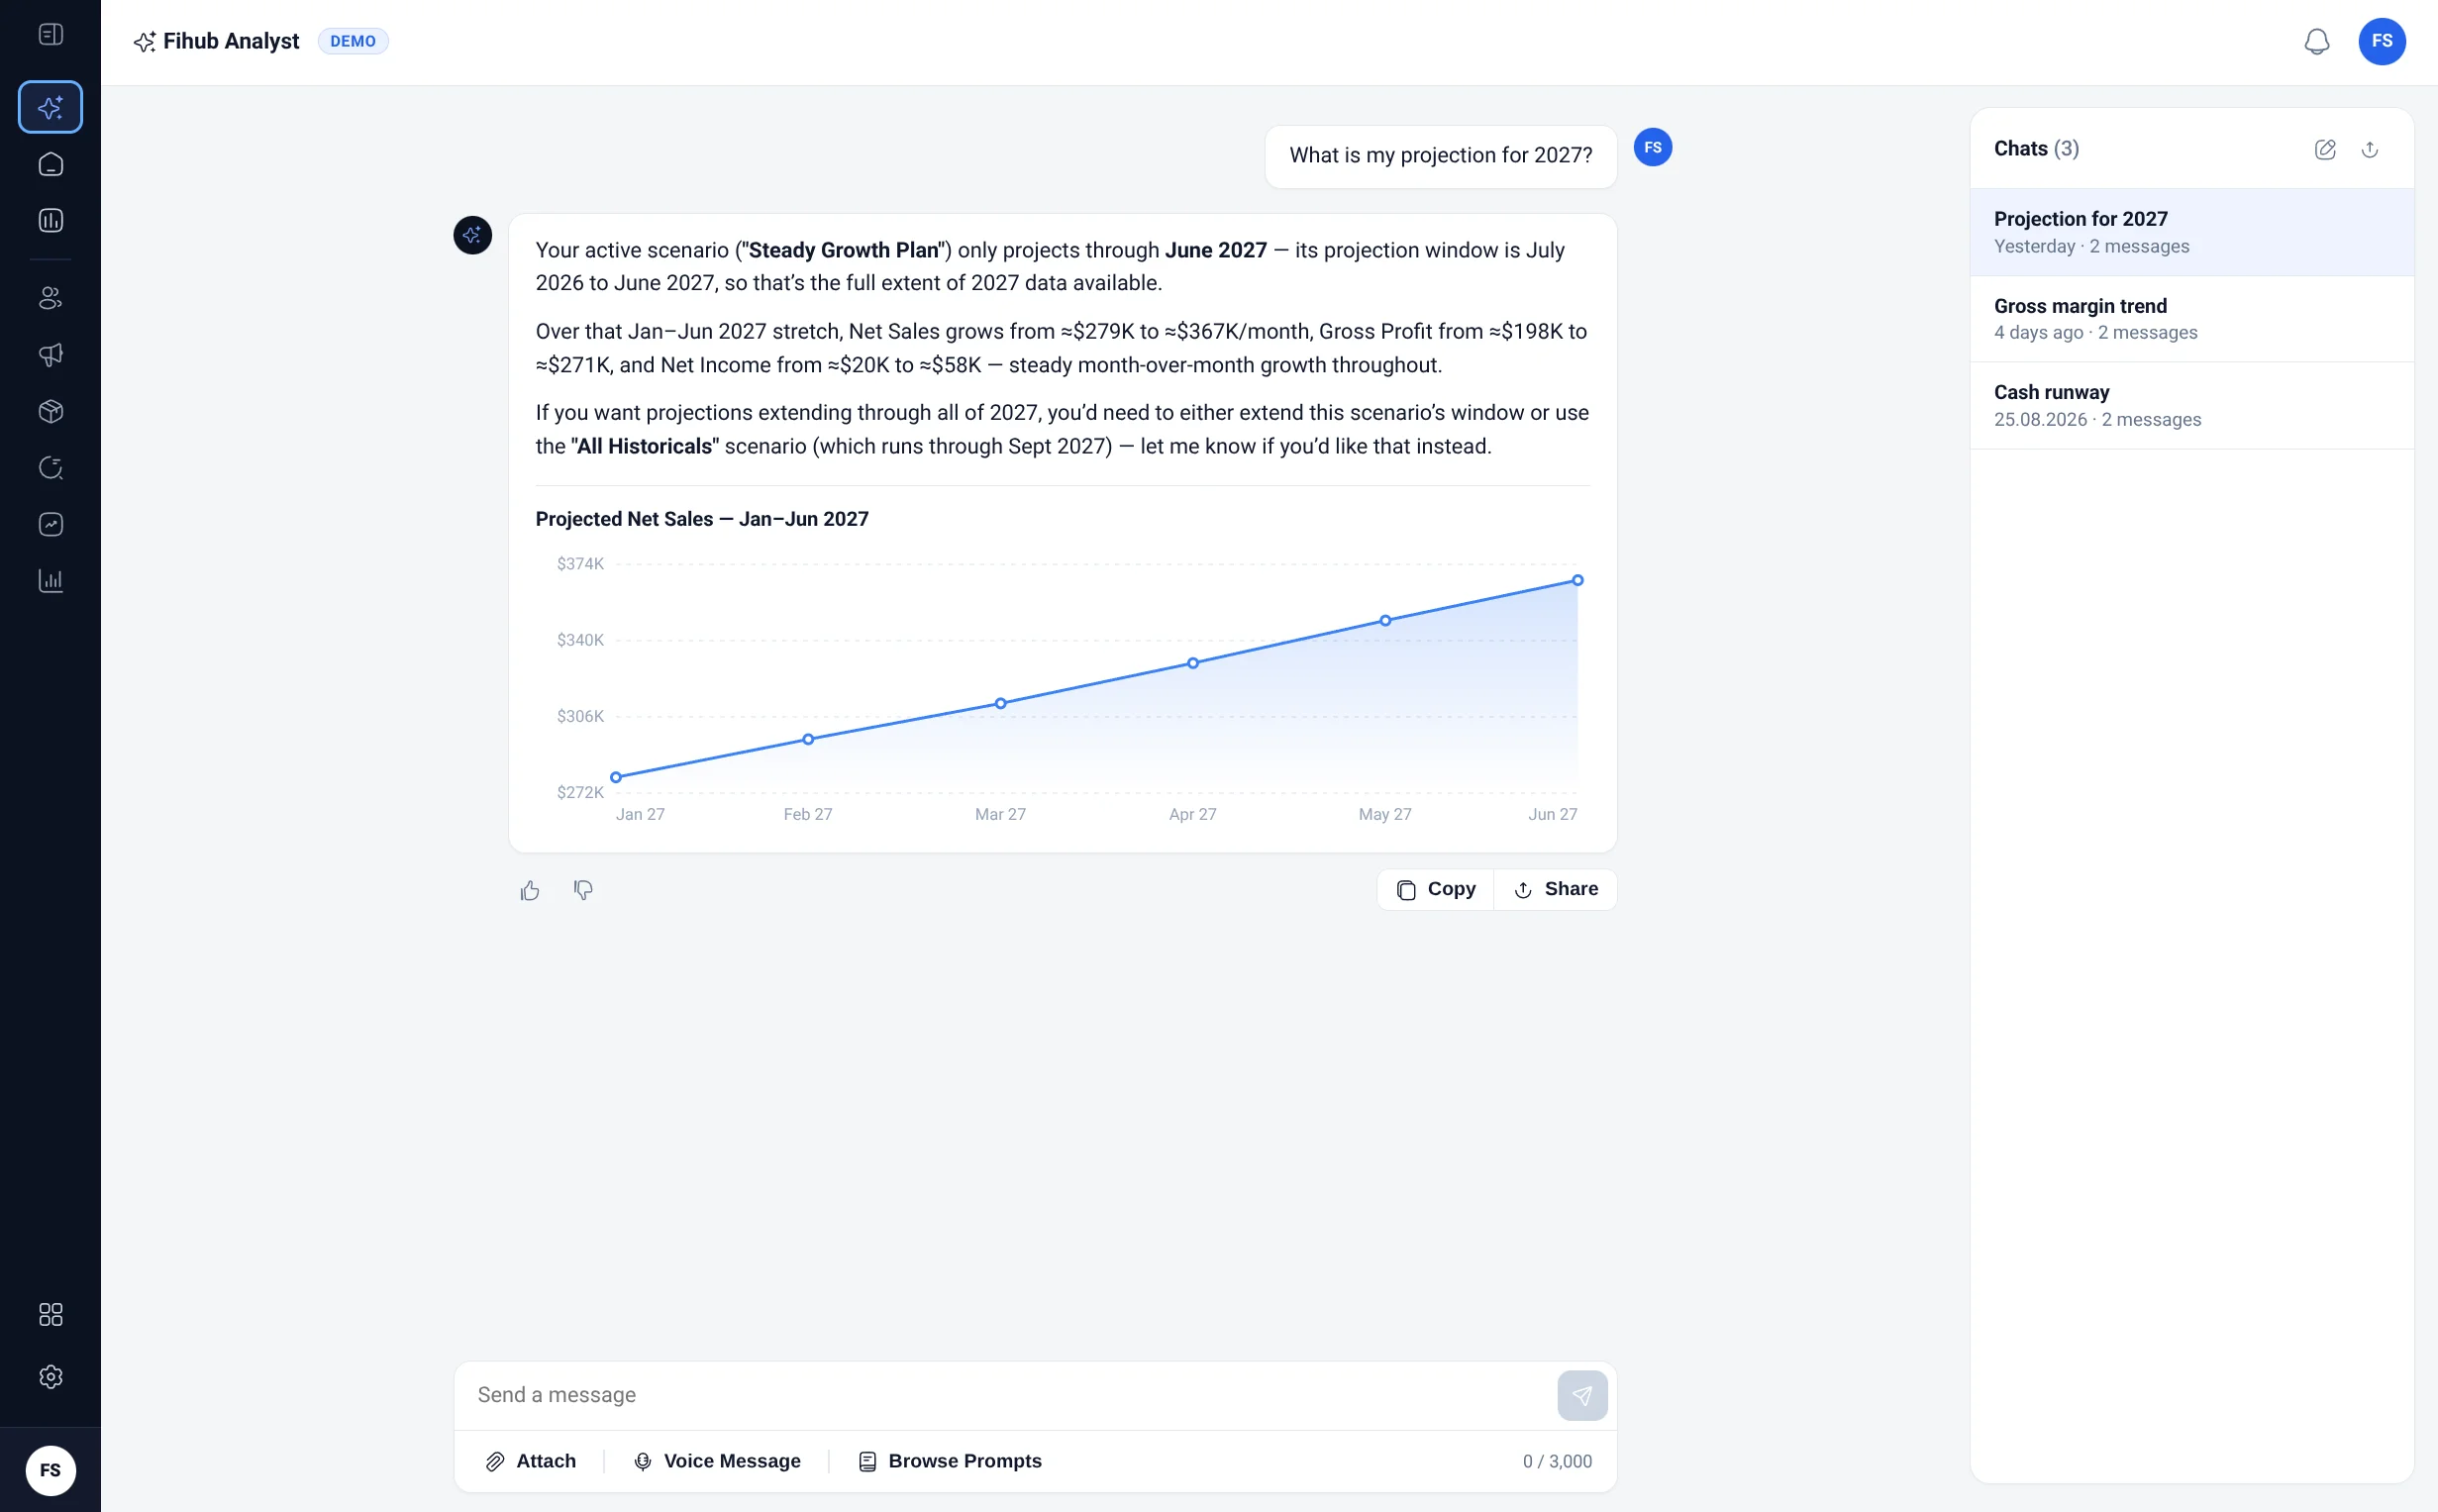Open the settings gear in sidebar

(50, 1377)
